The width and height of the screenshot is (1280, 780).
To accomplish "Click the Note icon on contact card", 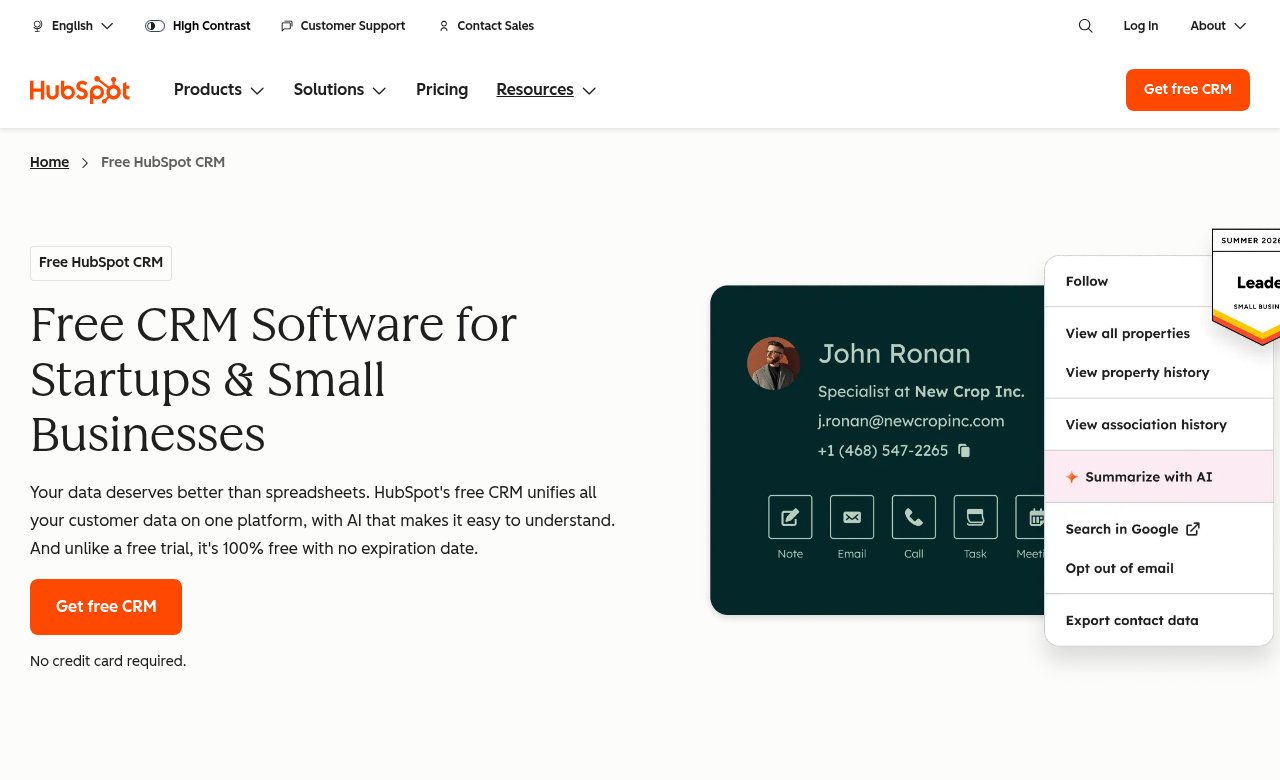I will pos(790,517).
